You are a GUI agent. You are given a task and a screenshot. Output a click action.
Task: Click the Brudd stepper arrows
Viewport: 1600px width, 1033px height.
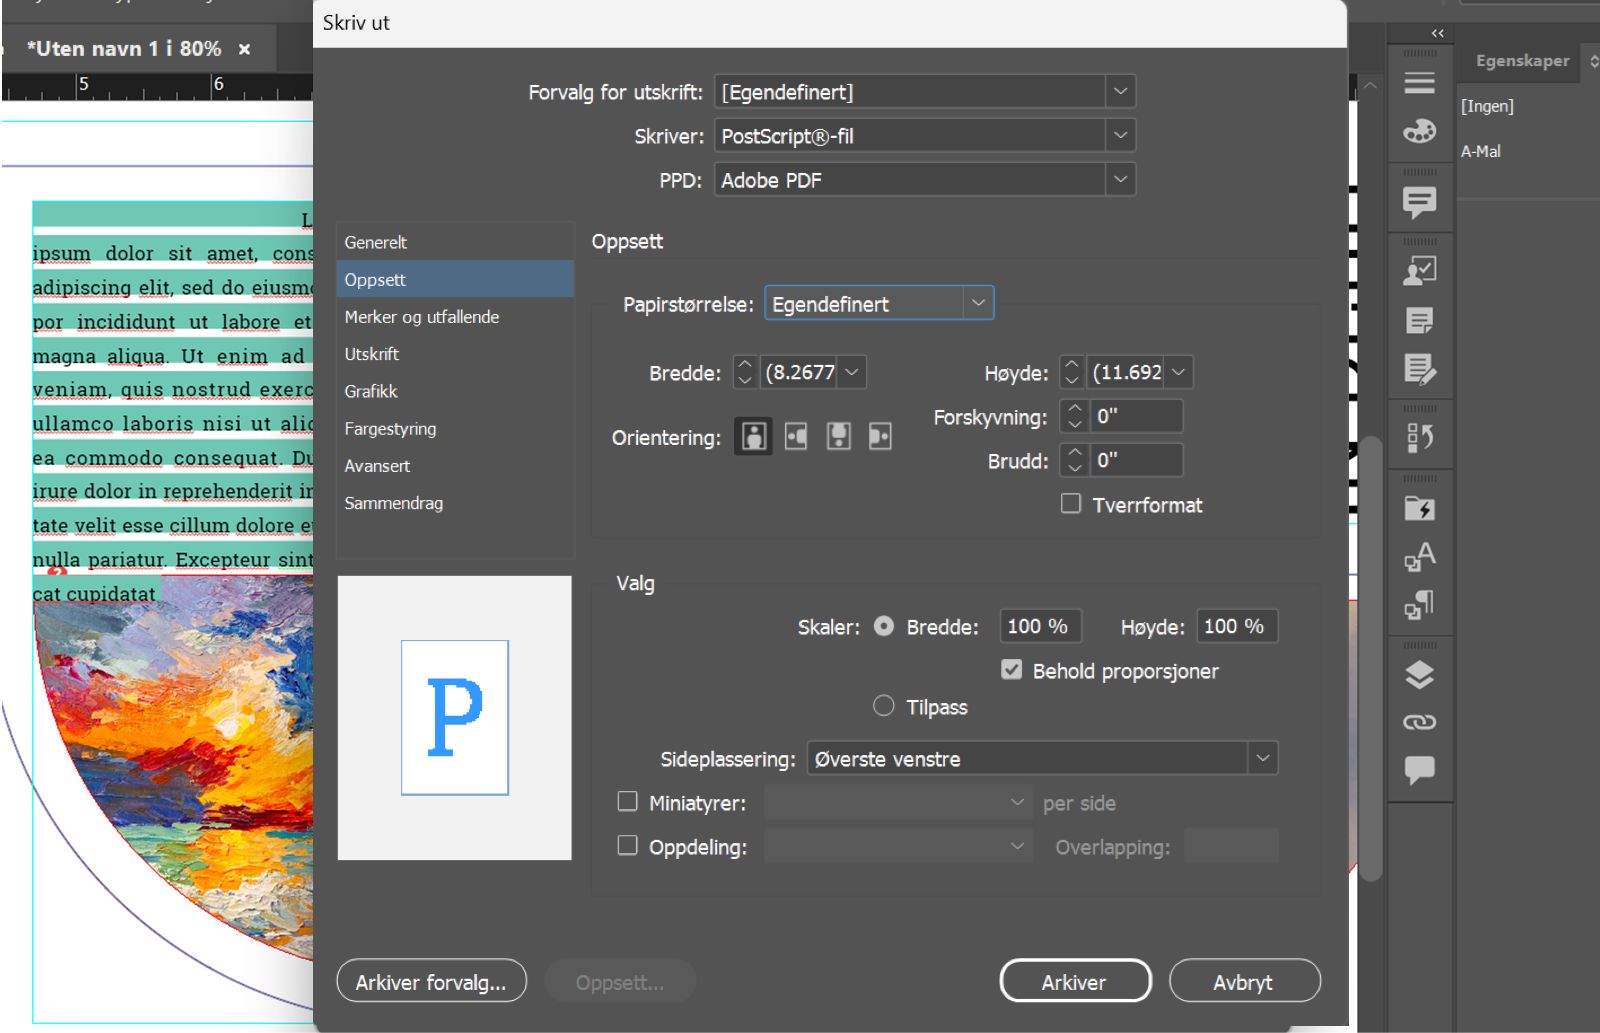tap(1075, 460)
